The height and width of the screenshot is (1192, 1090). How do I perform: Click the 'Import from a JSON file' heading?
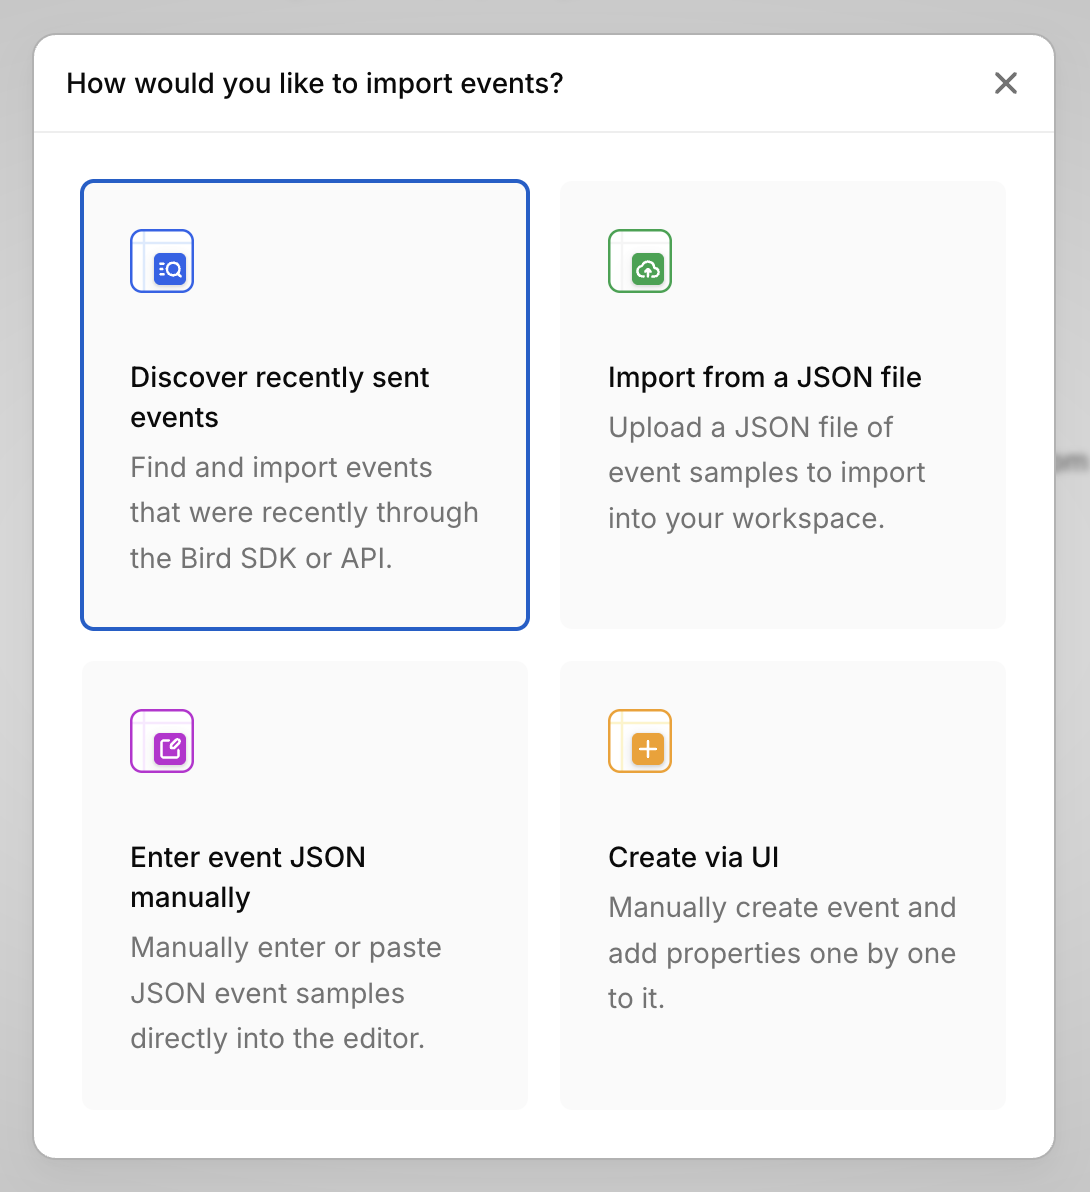(x=765, y=377)
